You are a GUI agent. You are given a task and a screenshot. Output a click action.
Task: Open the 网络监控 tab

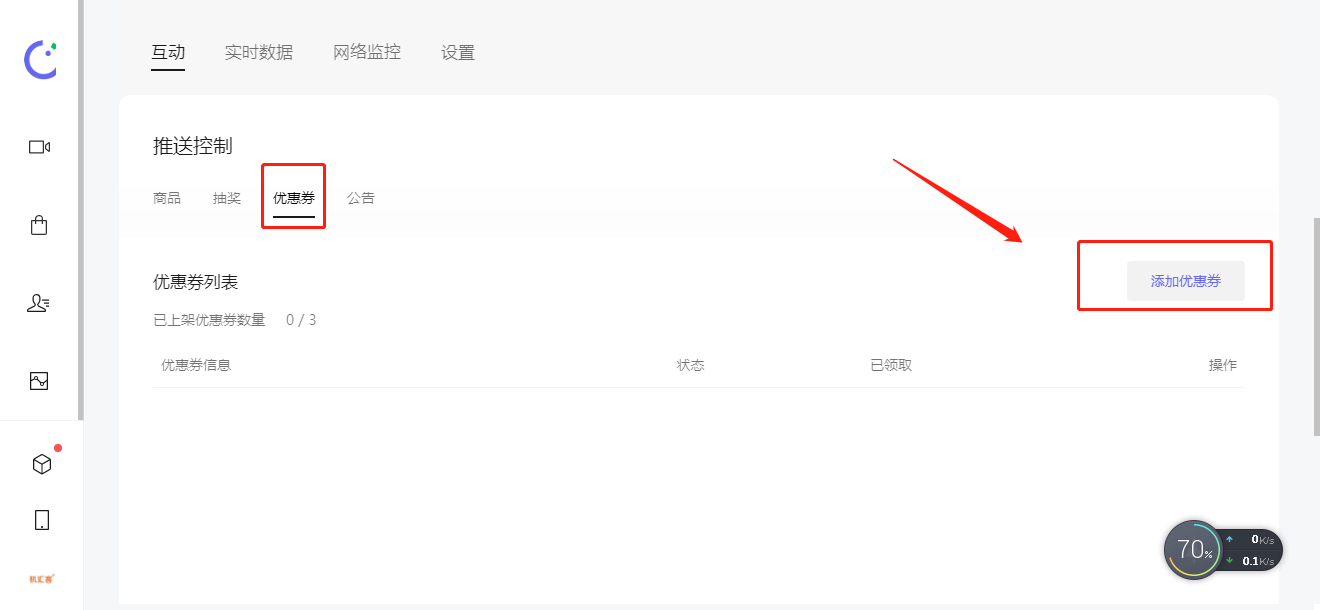[x=367, y=52]
